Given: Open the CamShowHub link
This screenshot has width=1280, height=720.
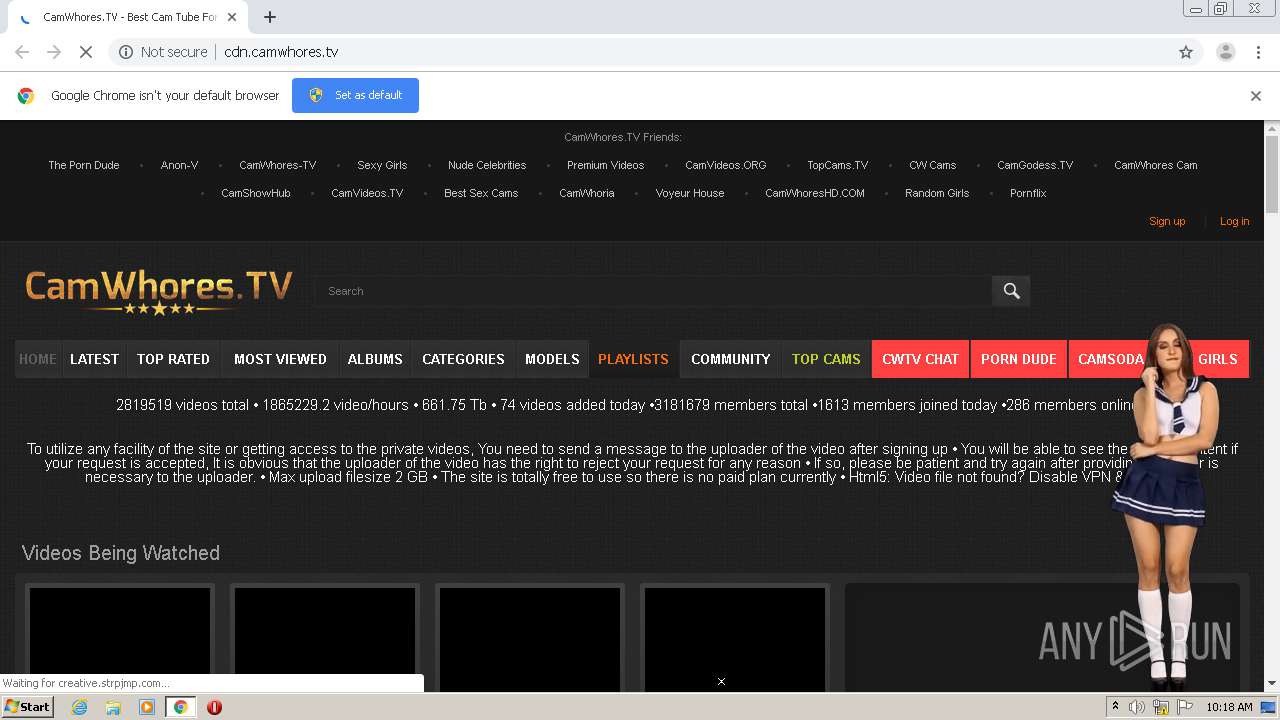Looking at the screenshot, I should point(256,193).
